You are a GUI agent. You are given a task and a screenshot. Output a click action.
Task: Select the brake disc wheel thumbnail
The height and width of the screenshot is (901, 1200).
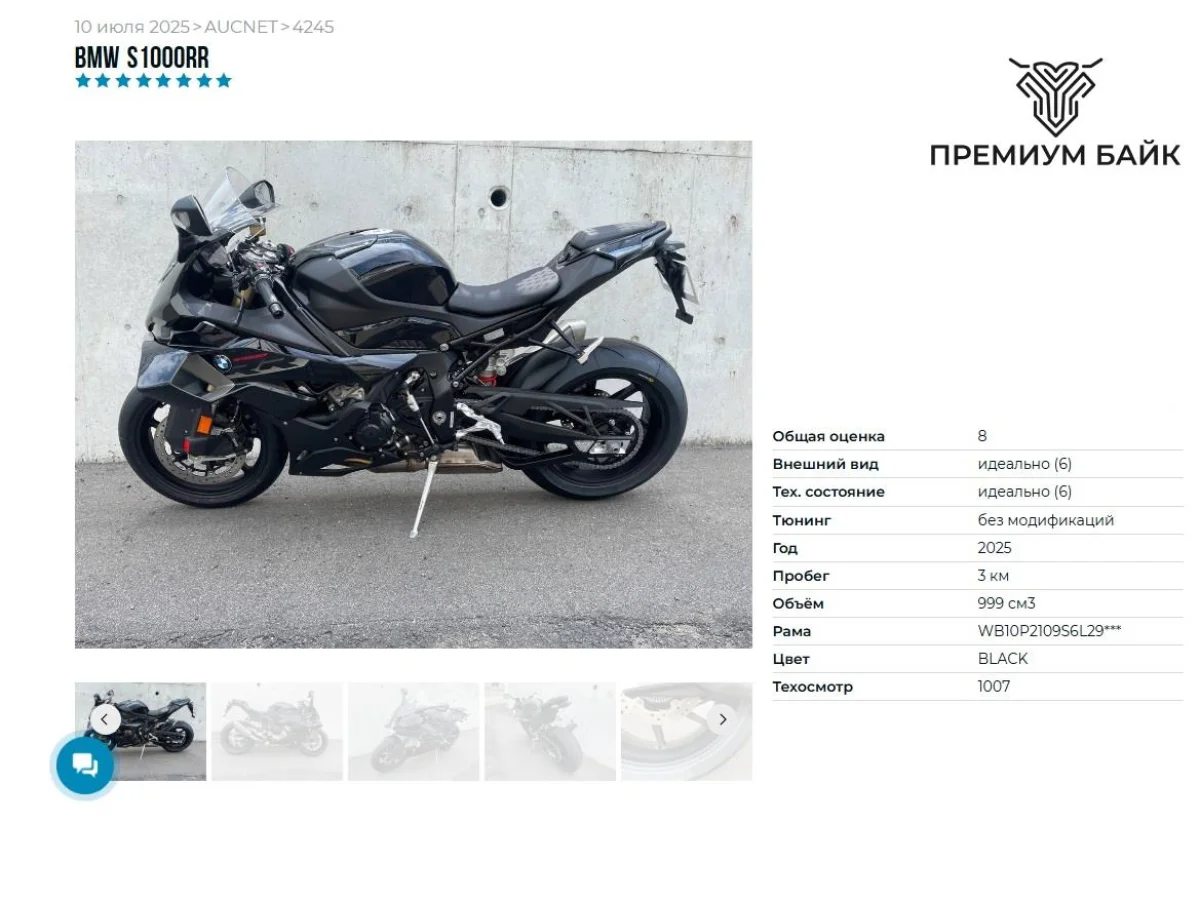coord(686,731)
